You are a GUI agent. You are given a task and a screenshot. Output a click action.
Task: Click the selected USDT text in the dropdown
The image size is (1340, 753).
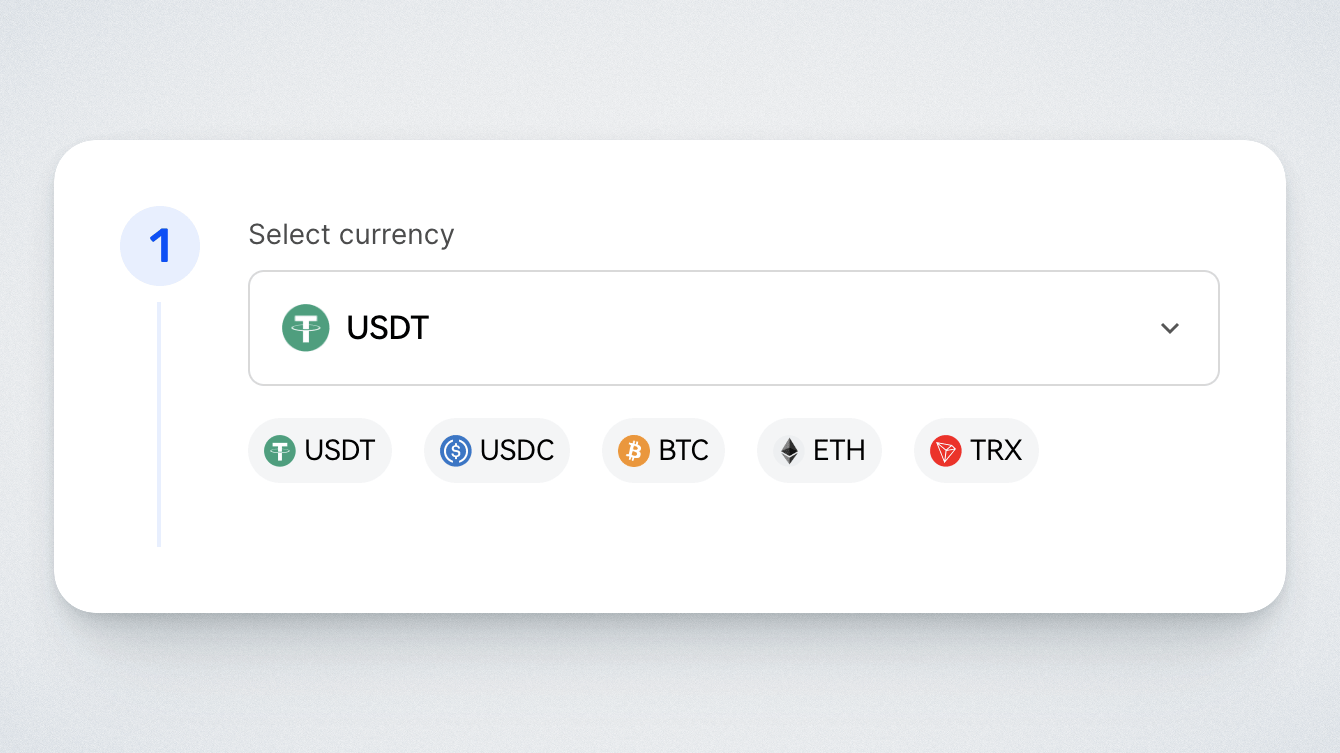(x=388, y=328)
